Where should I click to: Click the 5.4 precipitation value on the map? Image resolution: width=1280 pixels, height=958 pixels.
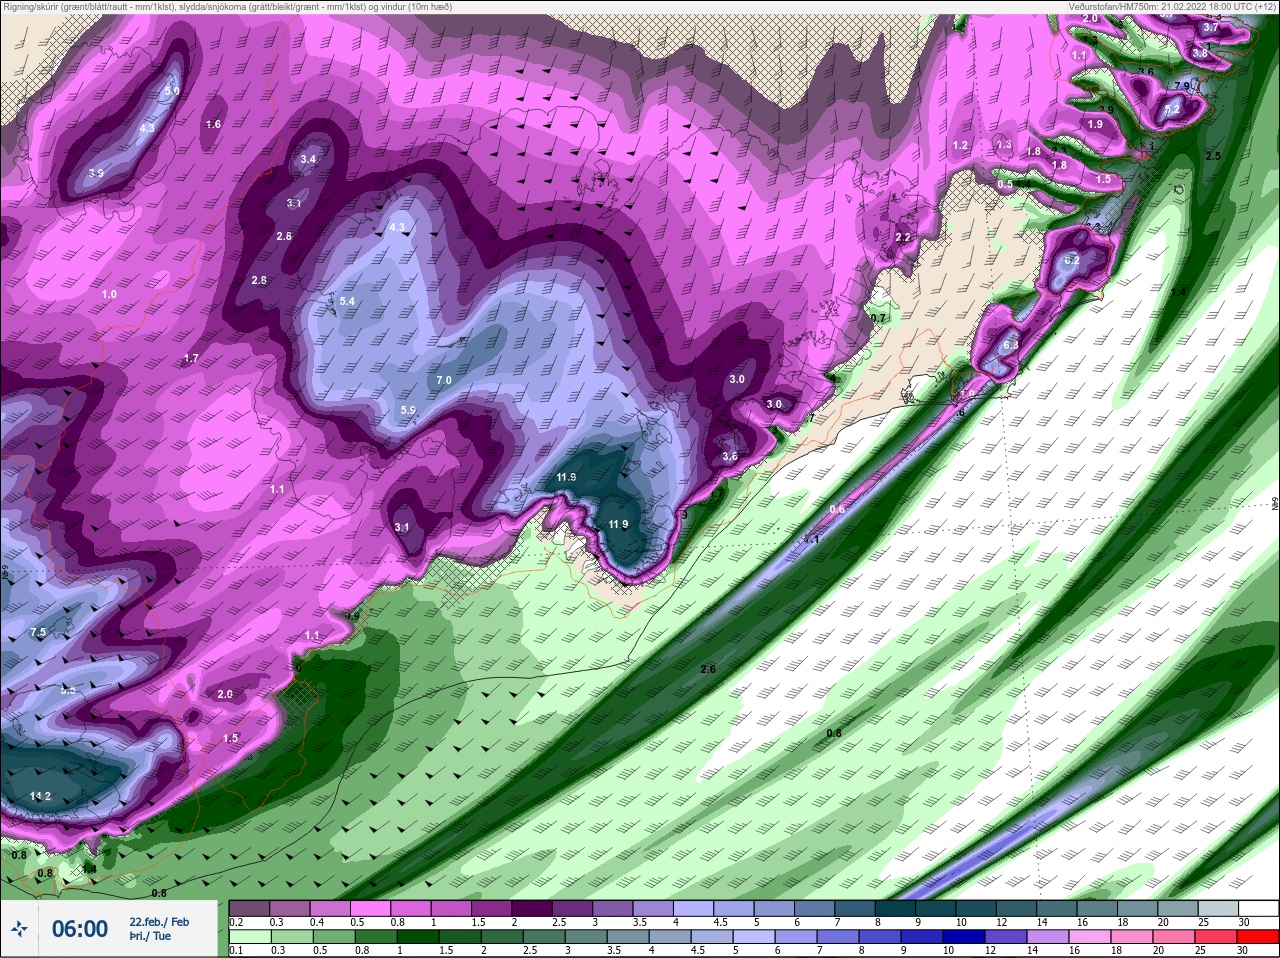pos(348,301)
